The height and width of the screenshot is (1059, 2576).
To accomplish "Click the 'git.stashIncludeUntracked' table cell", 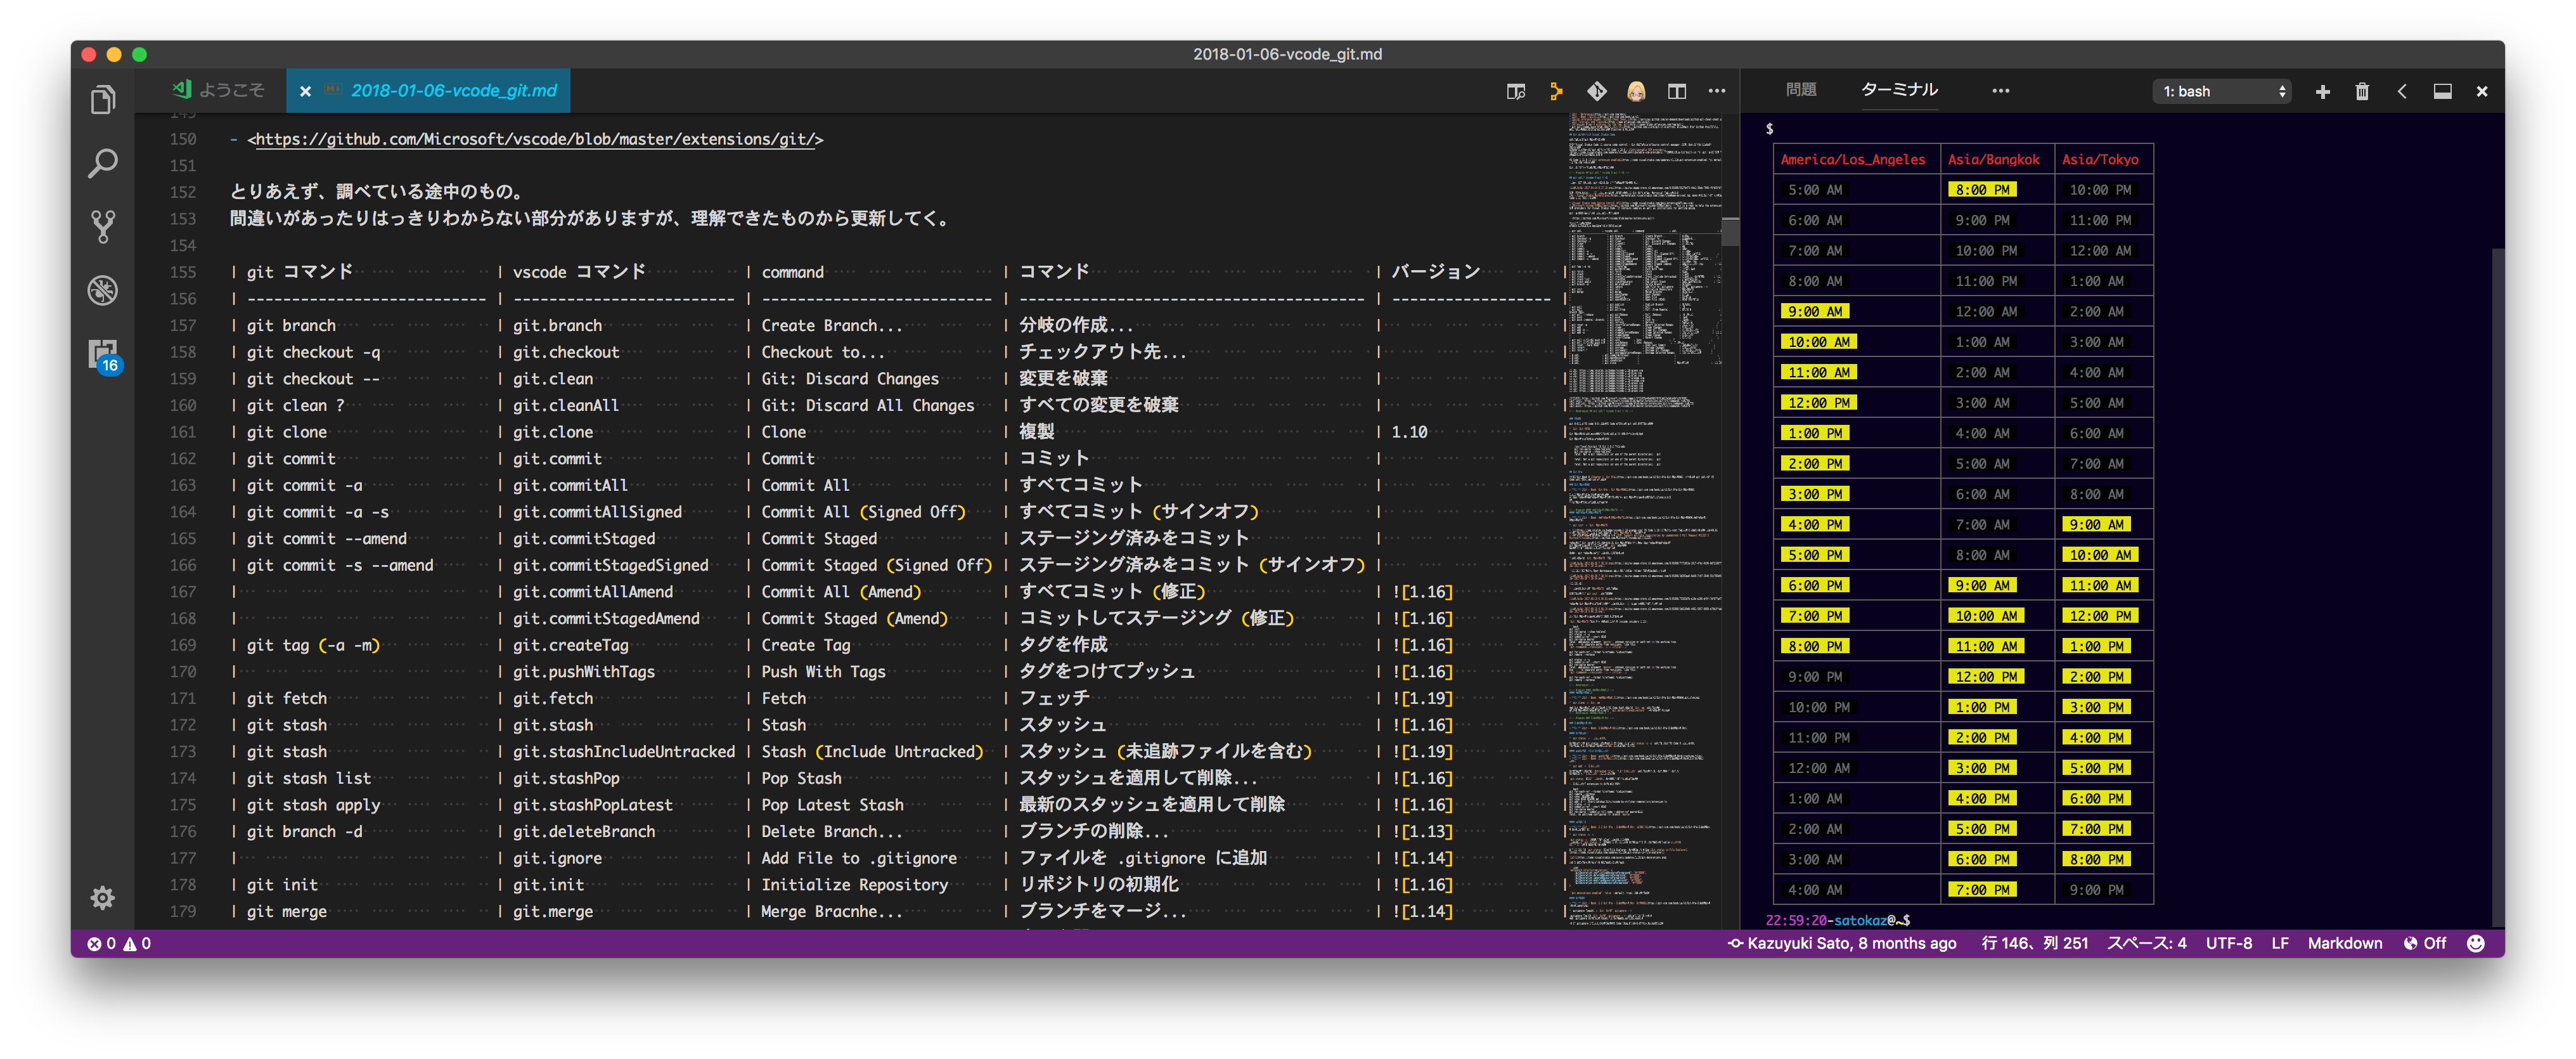I will click(624, 752).
